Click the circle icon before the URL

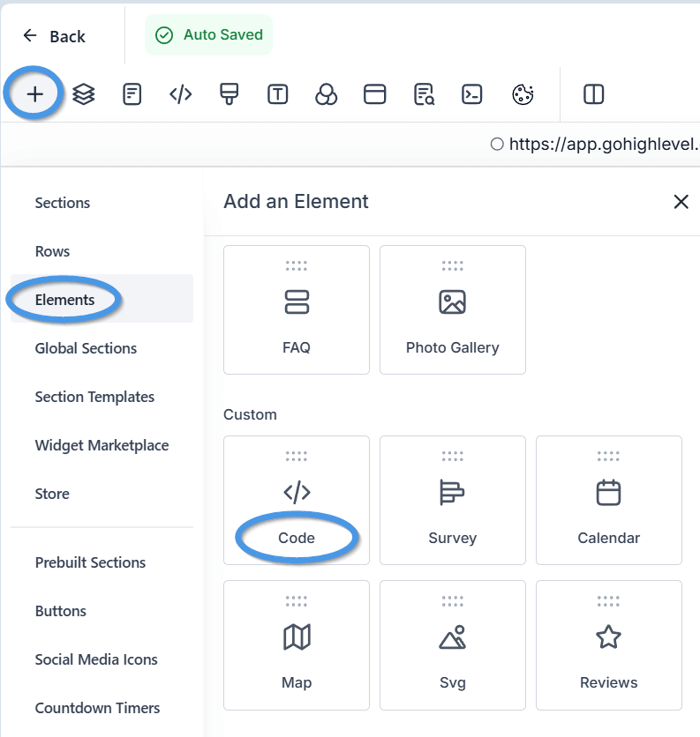click(497, 144)
